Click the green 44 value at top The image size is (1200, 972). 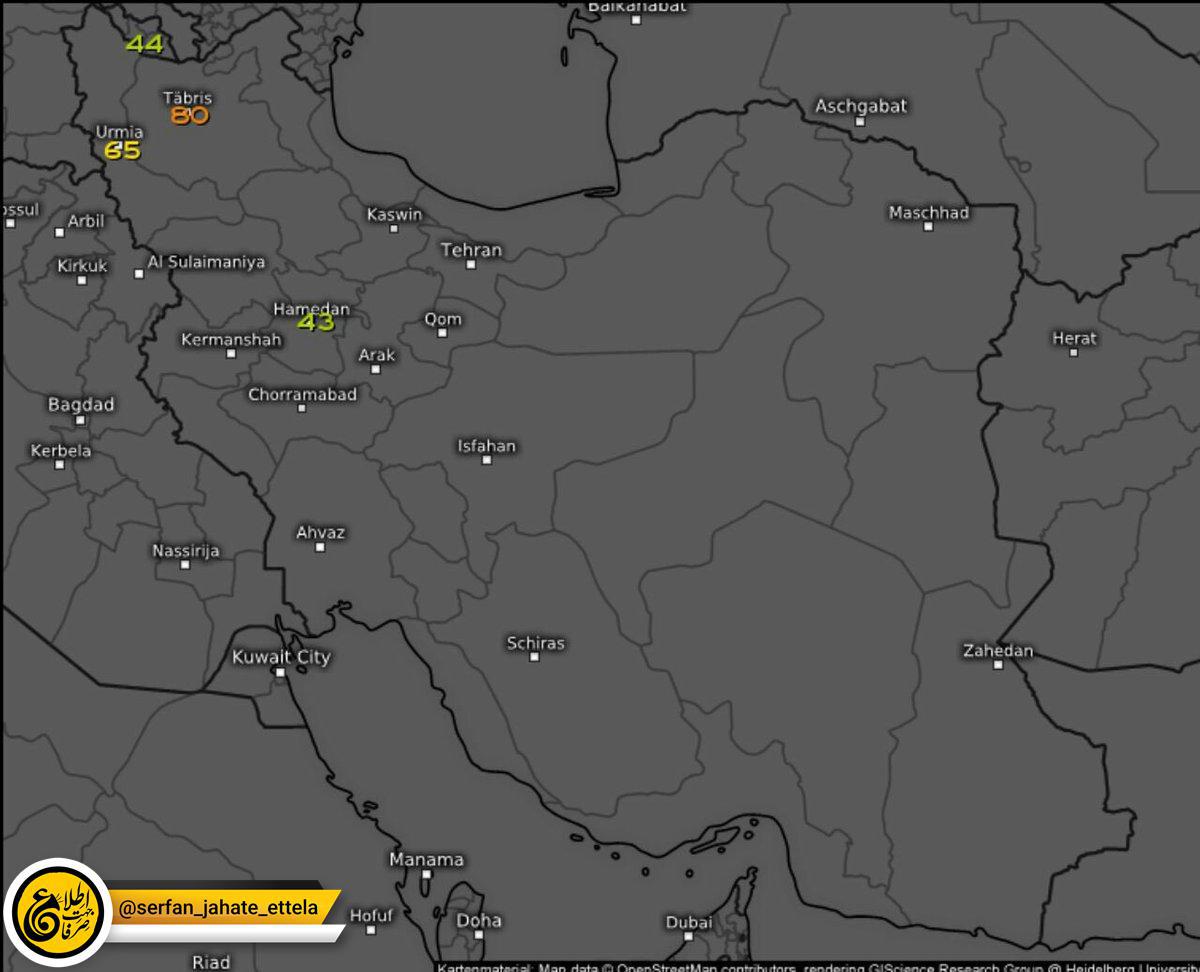coord(144,44)
